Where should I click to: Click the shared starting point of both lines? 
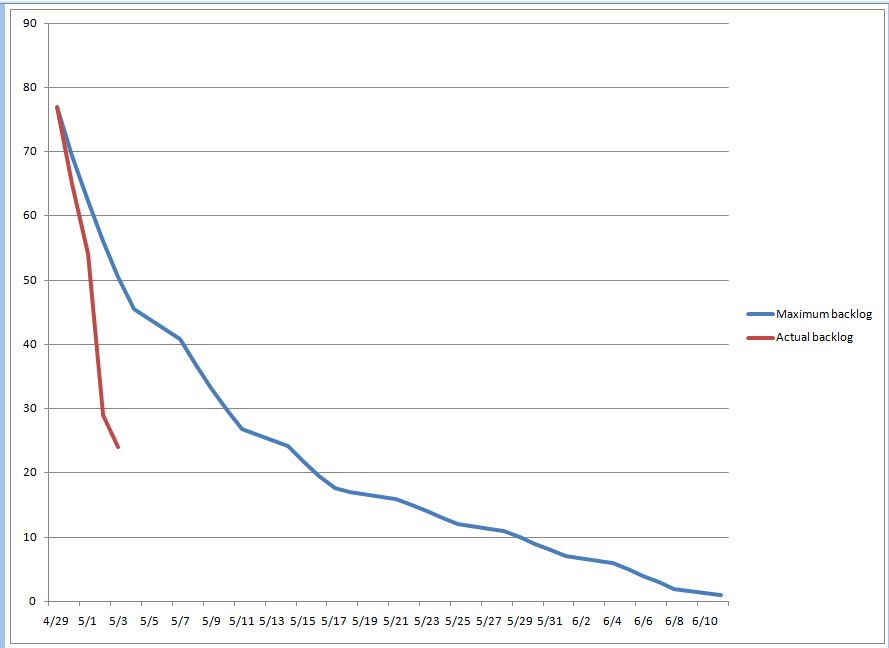(57, 107)
